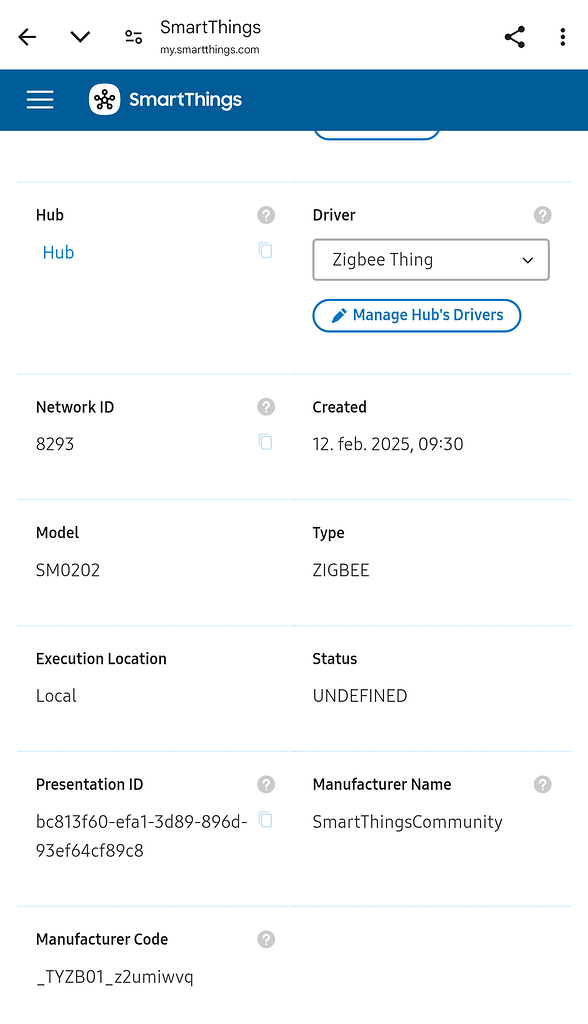Image resolution: width=588 pixels, height=1024 pixels.
Task: Navigate back using the back arrow
Action: (x=26, y=36)
